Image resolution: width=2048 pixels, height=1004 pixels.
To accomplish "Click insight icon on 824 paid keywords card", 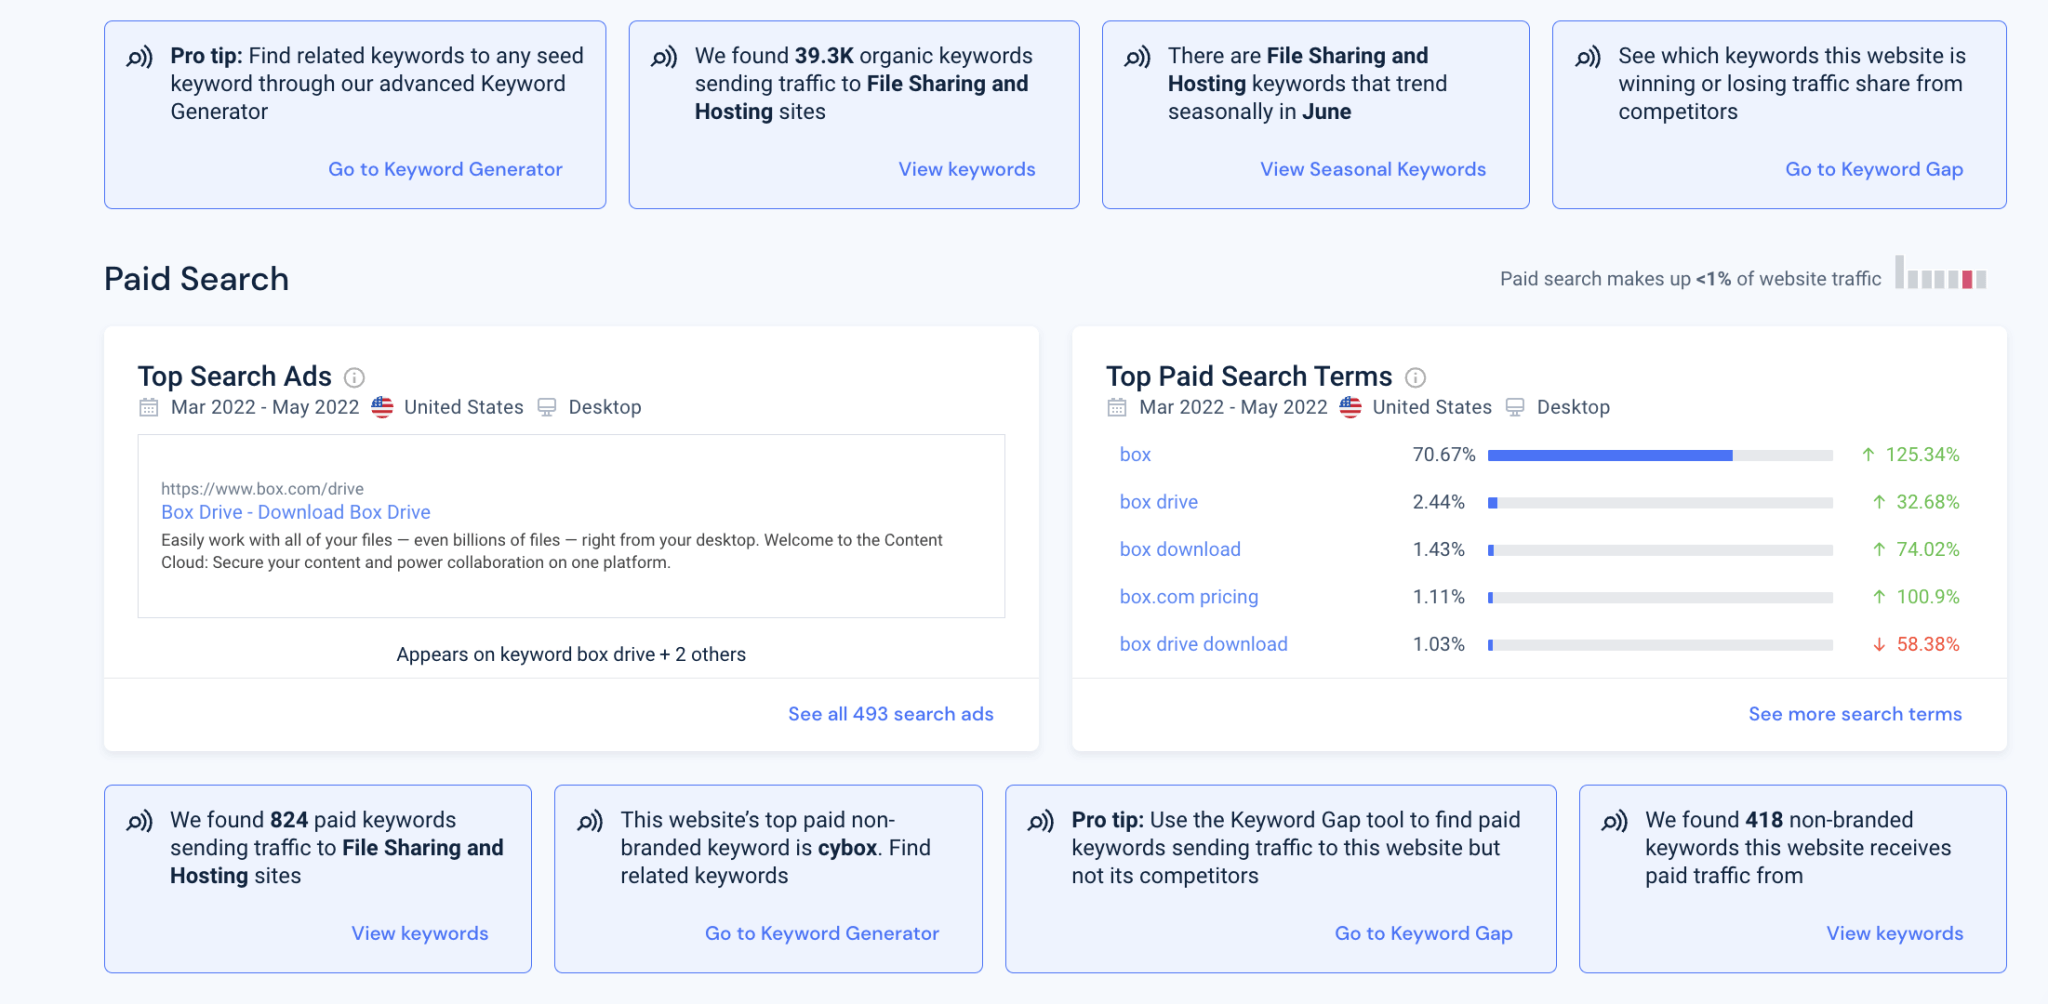I will (x=140, y=821).
